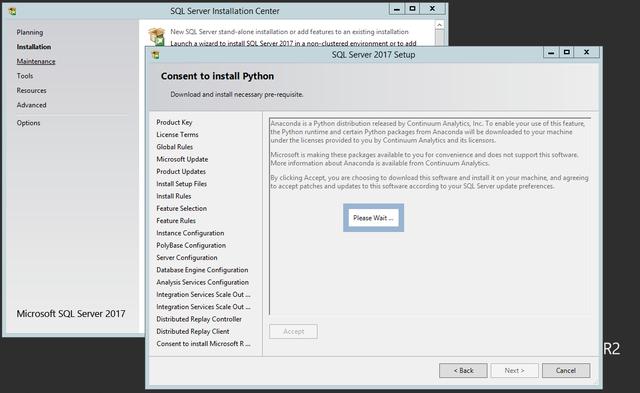This screenshot has height=393, width=640.
Task: Select the Analysis Services Configuration step
Action: point(202,282)
